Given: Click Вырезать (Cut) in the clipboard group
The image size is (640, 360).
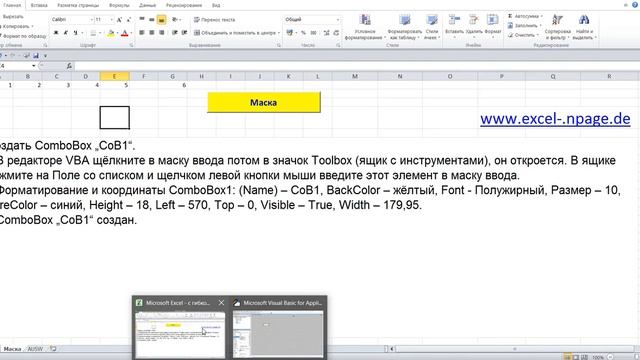Looking at the screenshot, I should point(12,17).
